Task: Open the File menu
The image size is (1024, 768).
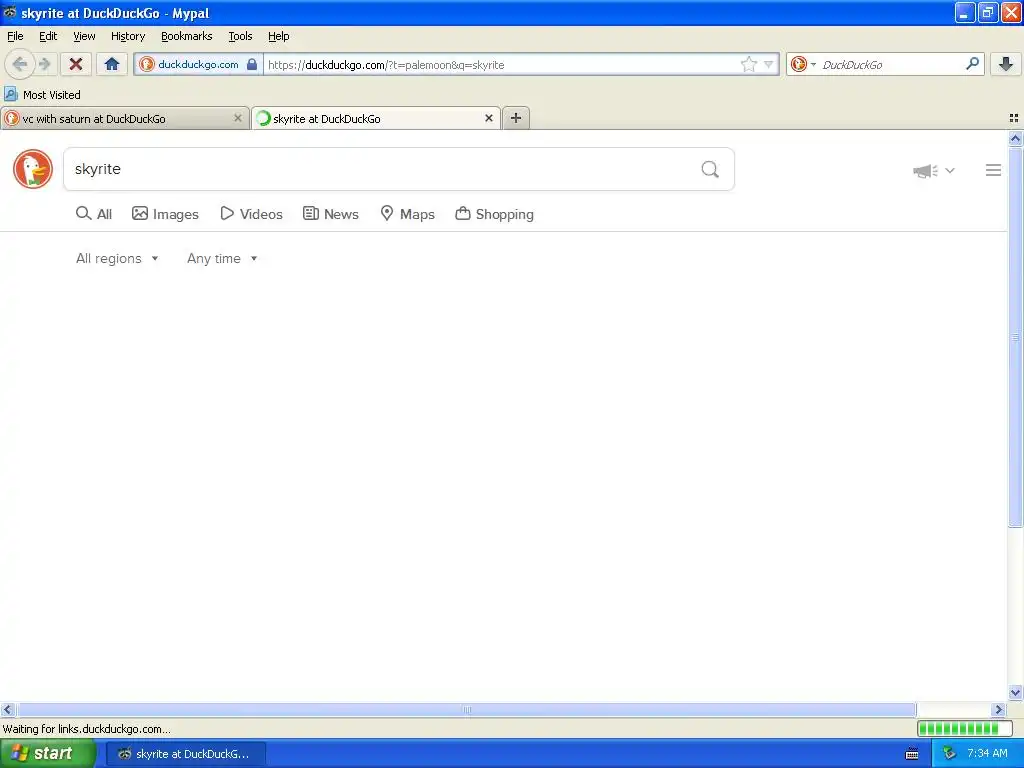Action: 15,36
